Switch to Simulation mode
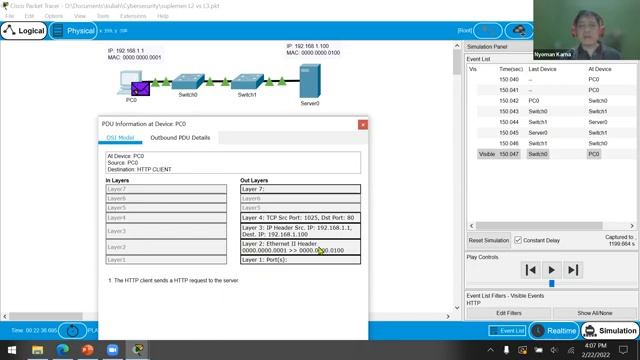This screenshot has width=640, height=360. pos(610,331)
